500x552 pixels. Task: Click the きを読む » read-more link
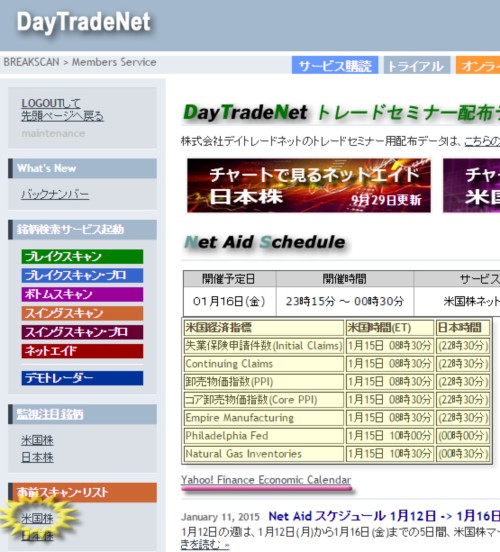(205, 545)
